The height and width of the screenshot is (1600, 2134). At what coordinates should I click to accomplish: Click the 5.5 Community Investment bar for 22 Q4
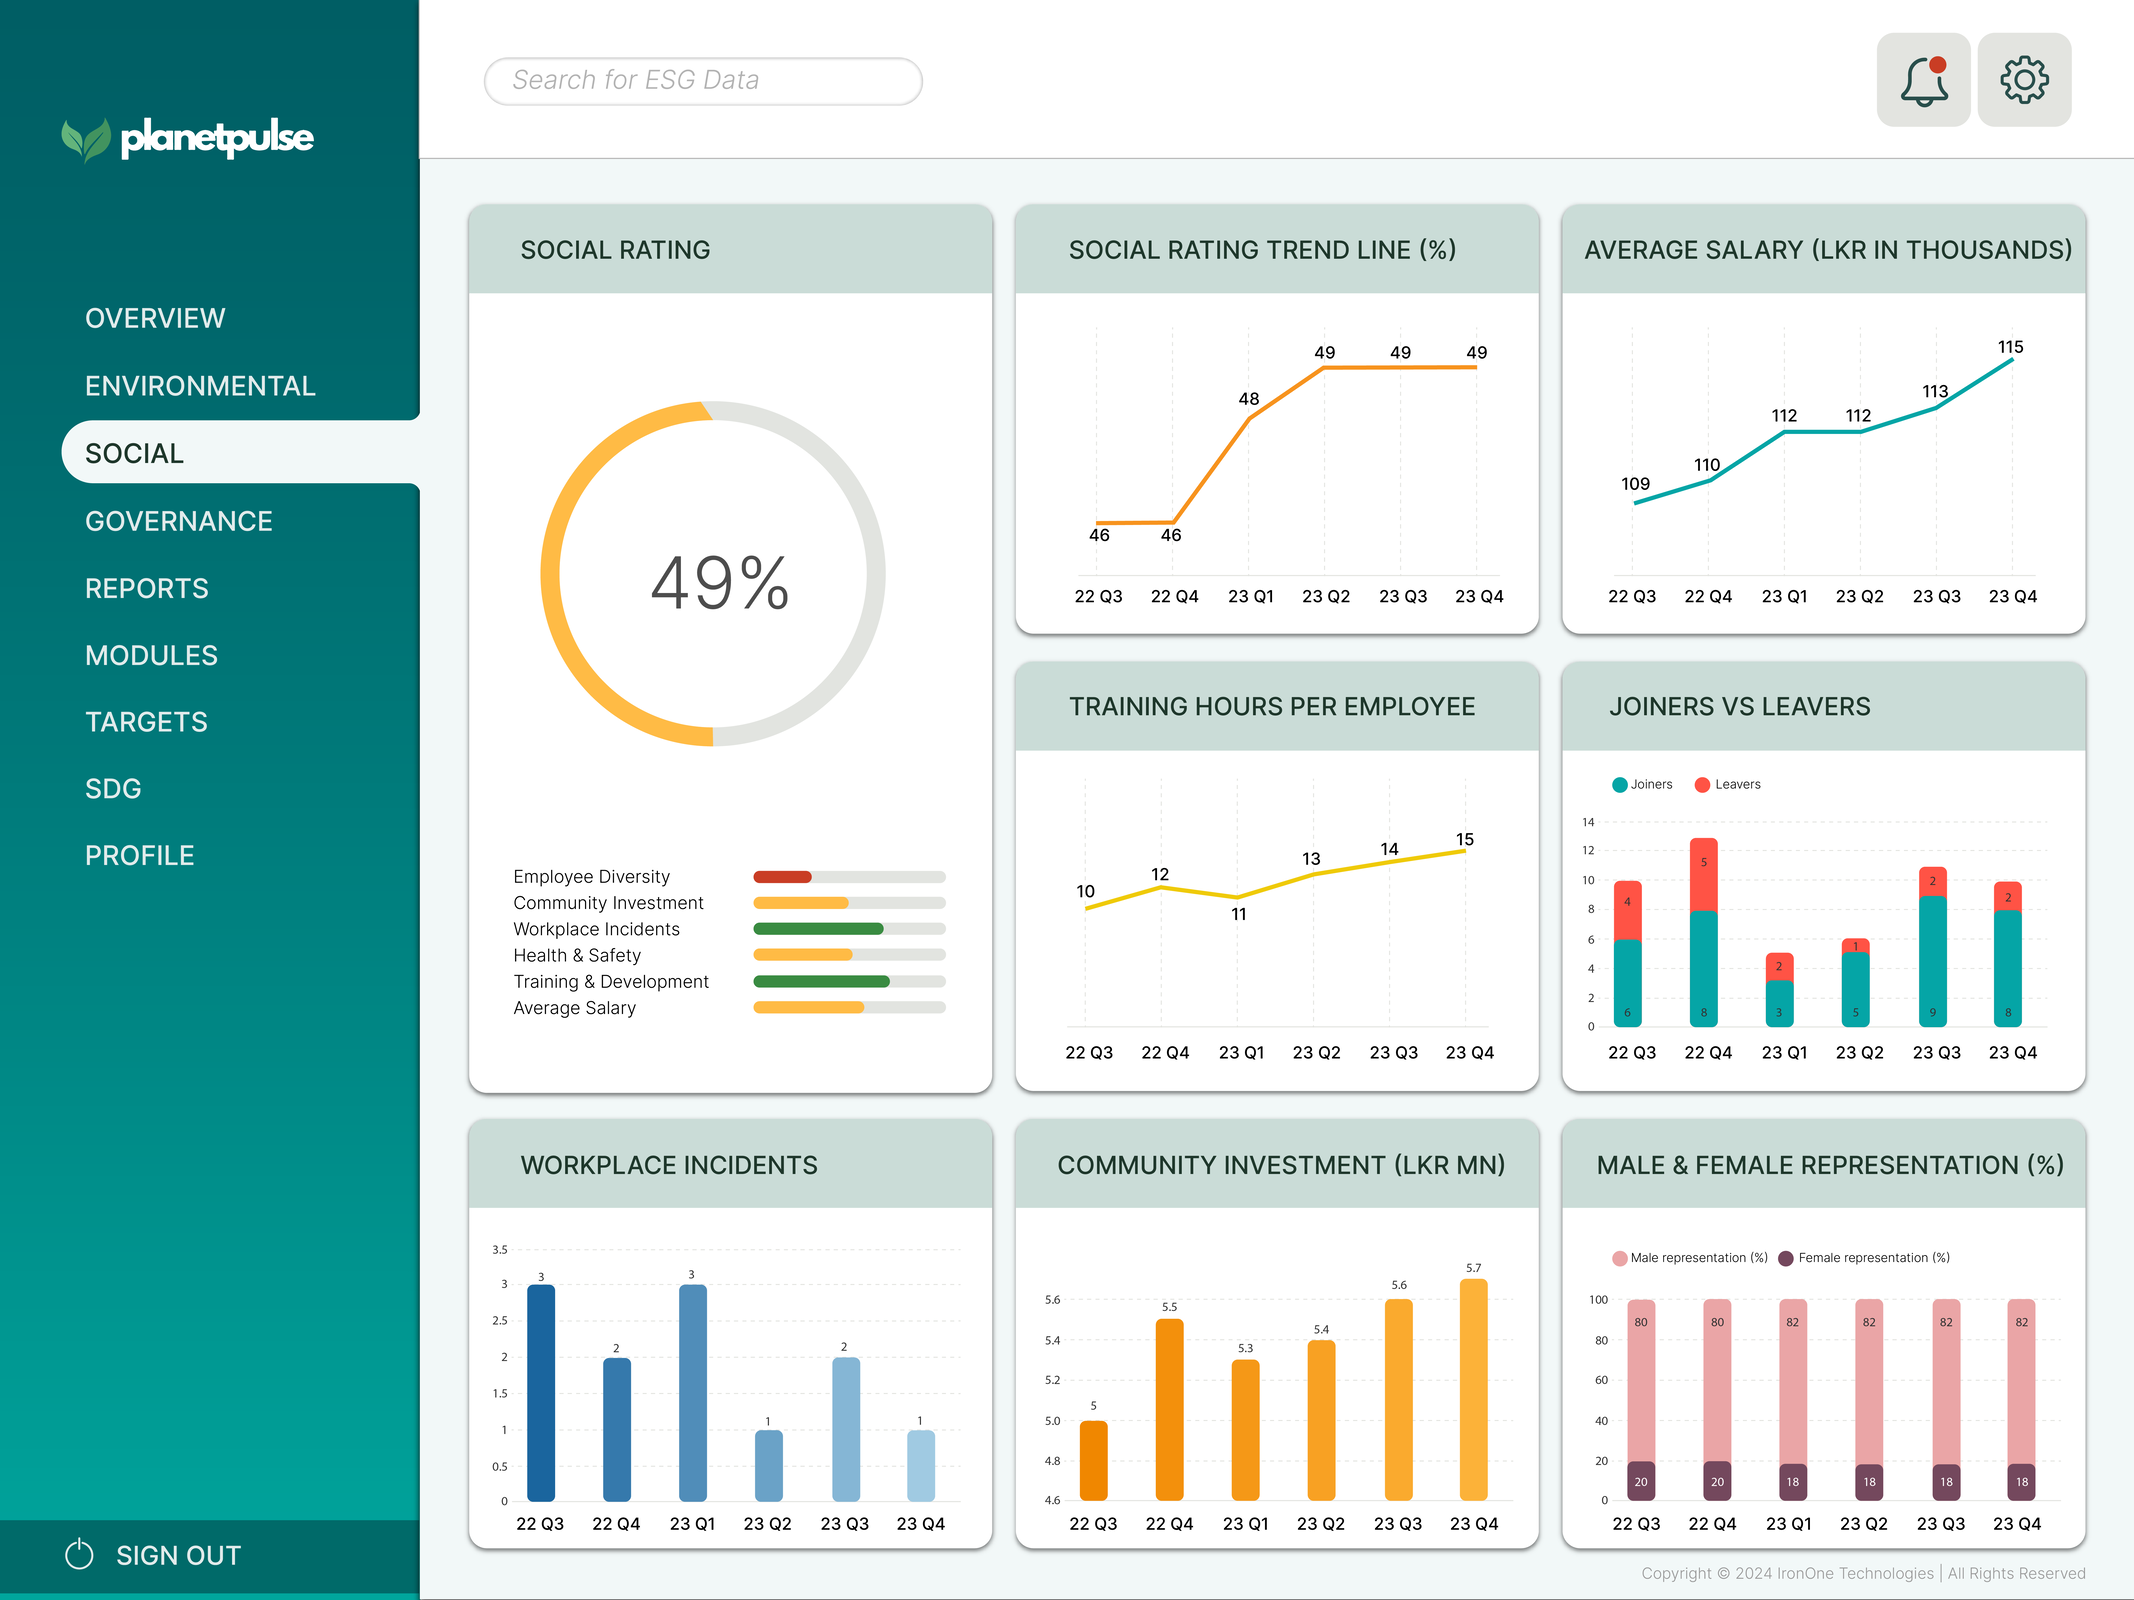coord(1170,1410)
